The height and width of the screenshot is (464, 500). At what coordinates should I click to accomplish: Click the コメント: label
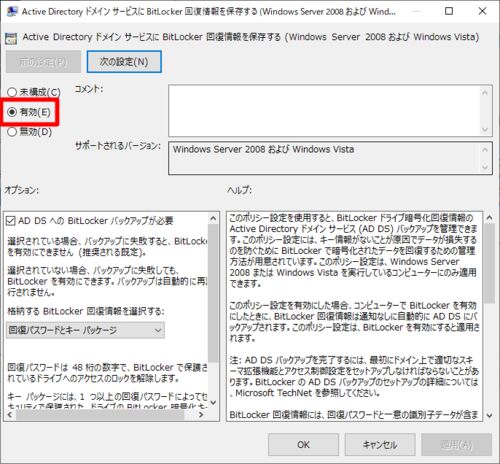(89, 89)
